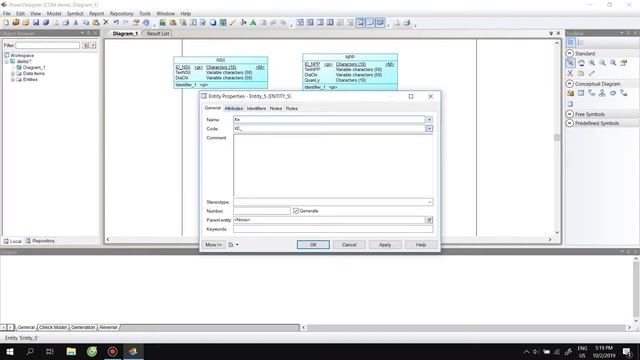Switch to the Attributes tab
Viewport: 640px width, 360px height.
point(234,109)
